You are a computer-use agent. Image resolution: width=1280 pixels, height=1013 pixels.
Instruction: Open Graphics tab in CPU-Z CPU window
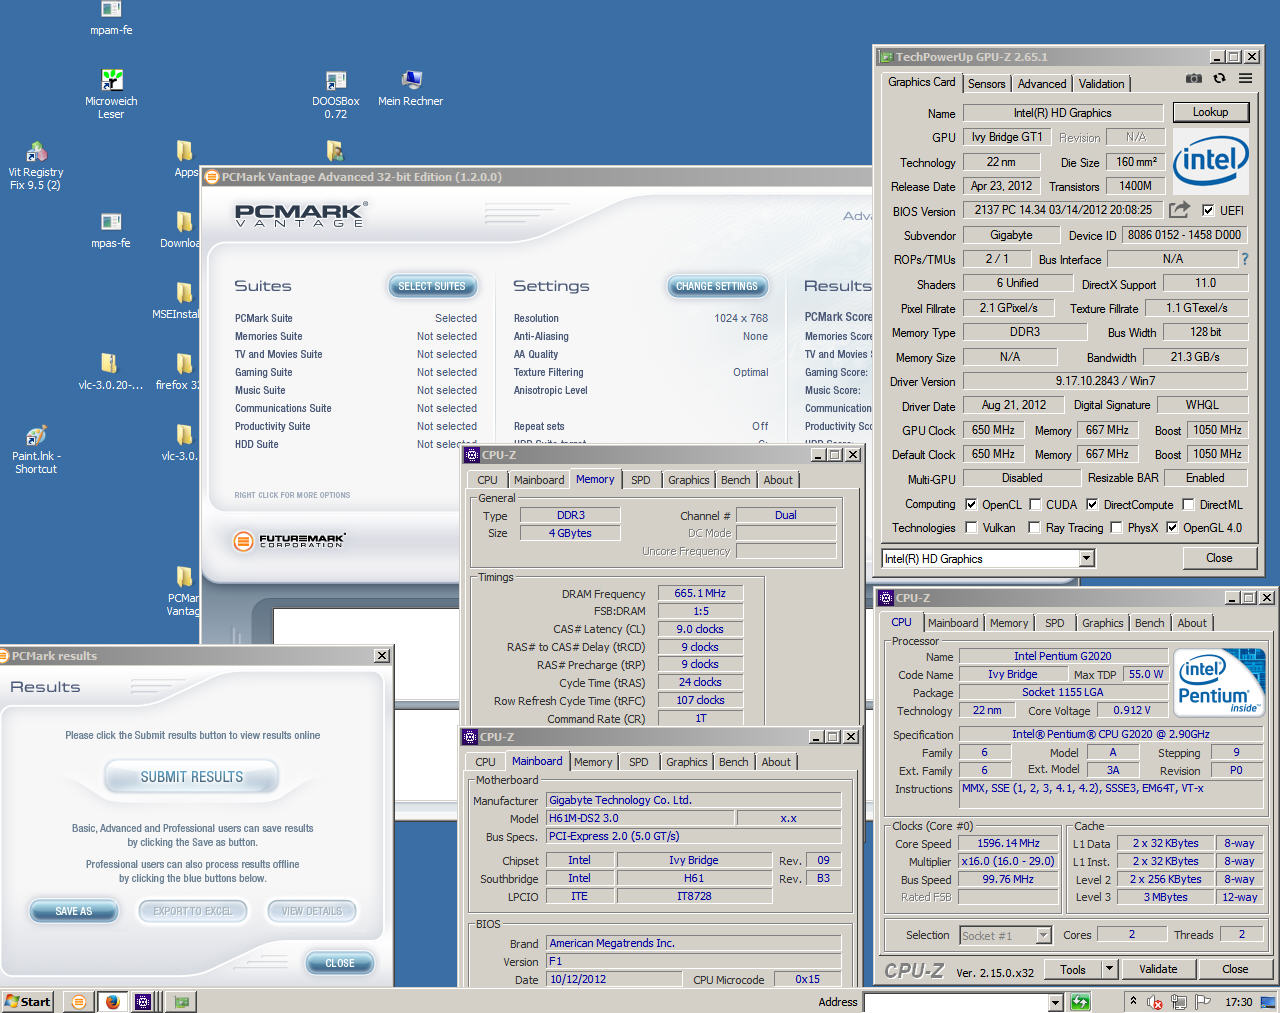[1102, 623]
